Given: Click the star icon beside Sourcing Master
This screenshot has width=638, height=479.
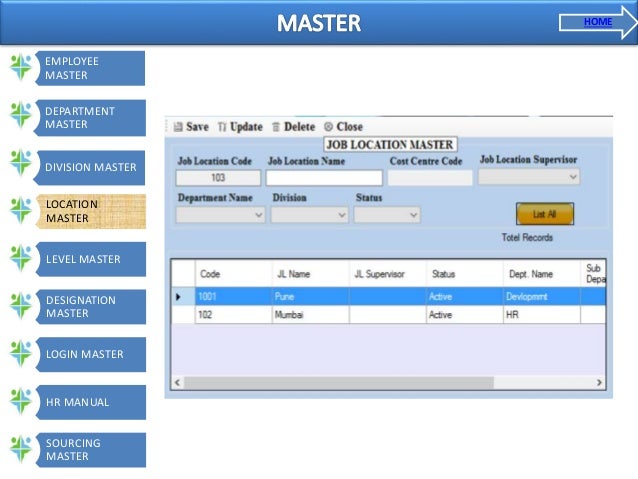Looking at the screenshot, I should pos(21,449).
